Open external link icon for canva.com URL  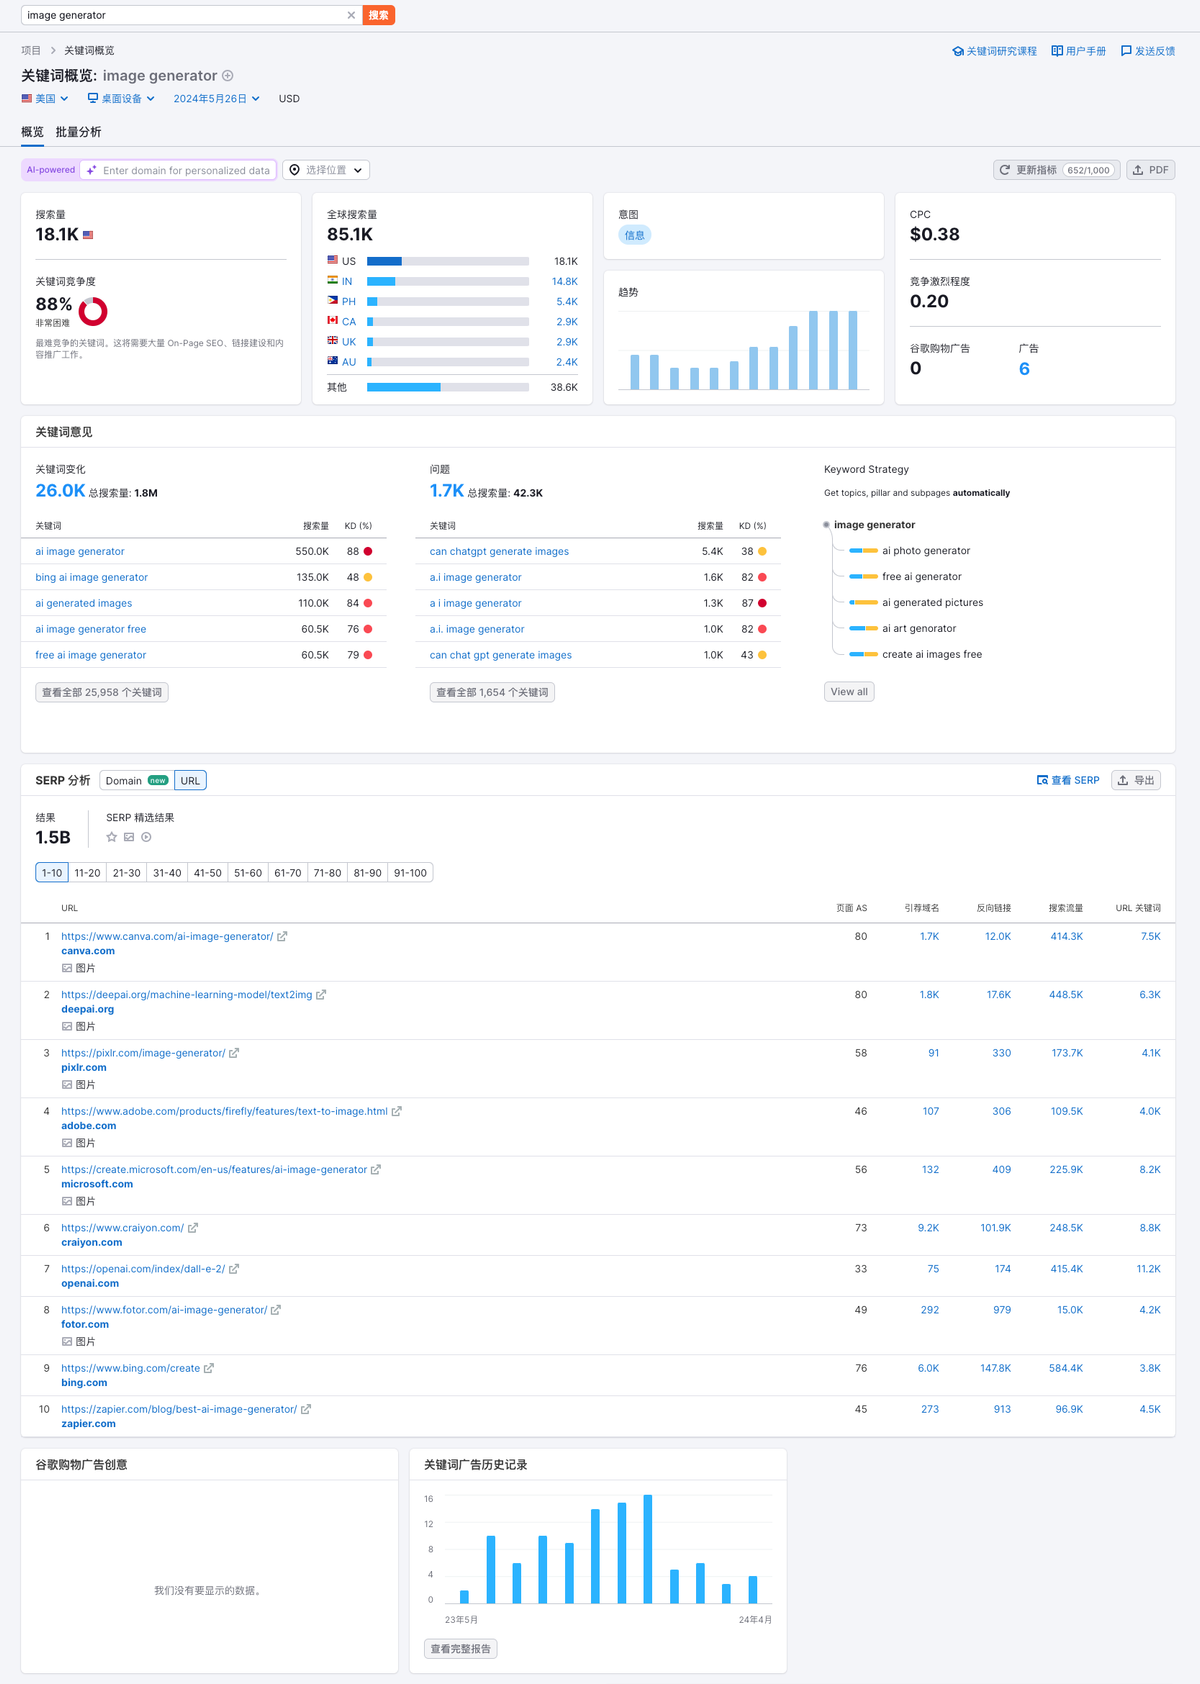pos(282,937)
